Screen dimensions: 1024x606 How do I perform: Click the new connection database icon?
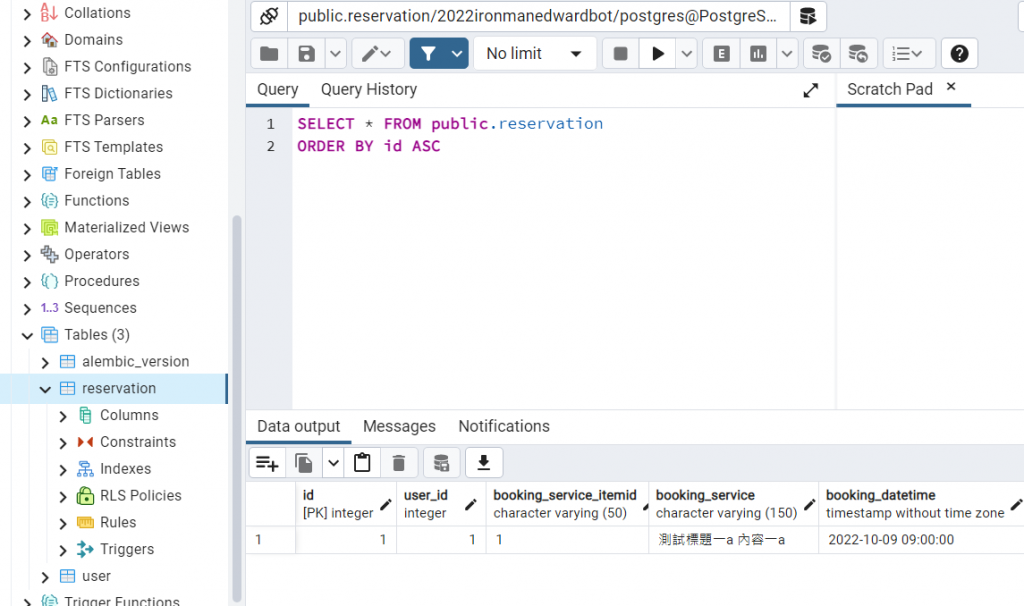[x=808, y=16]
